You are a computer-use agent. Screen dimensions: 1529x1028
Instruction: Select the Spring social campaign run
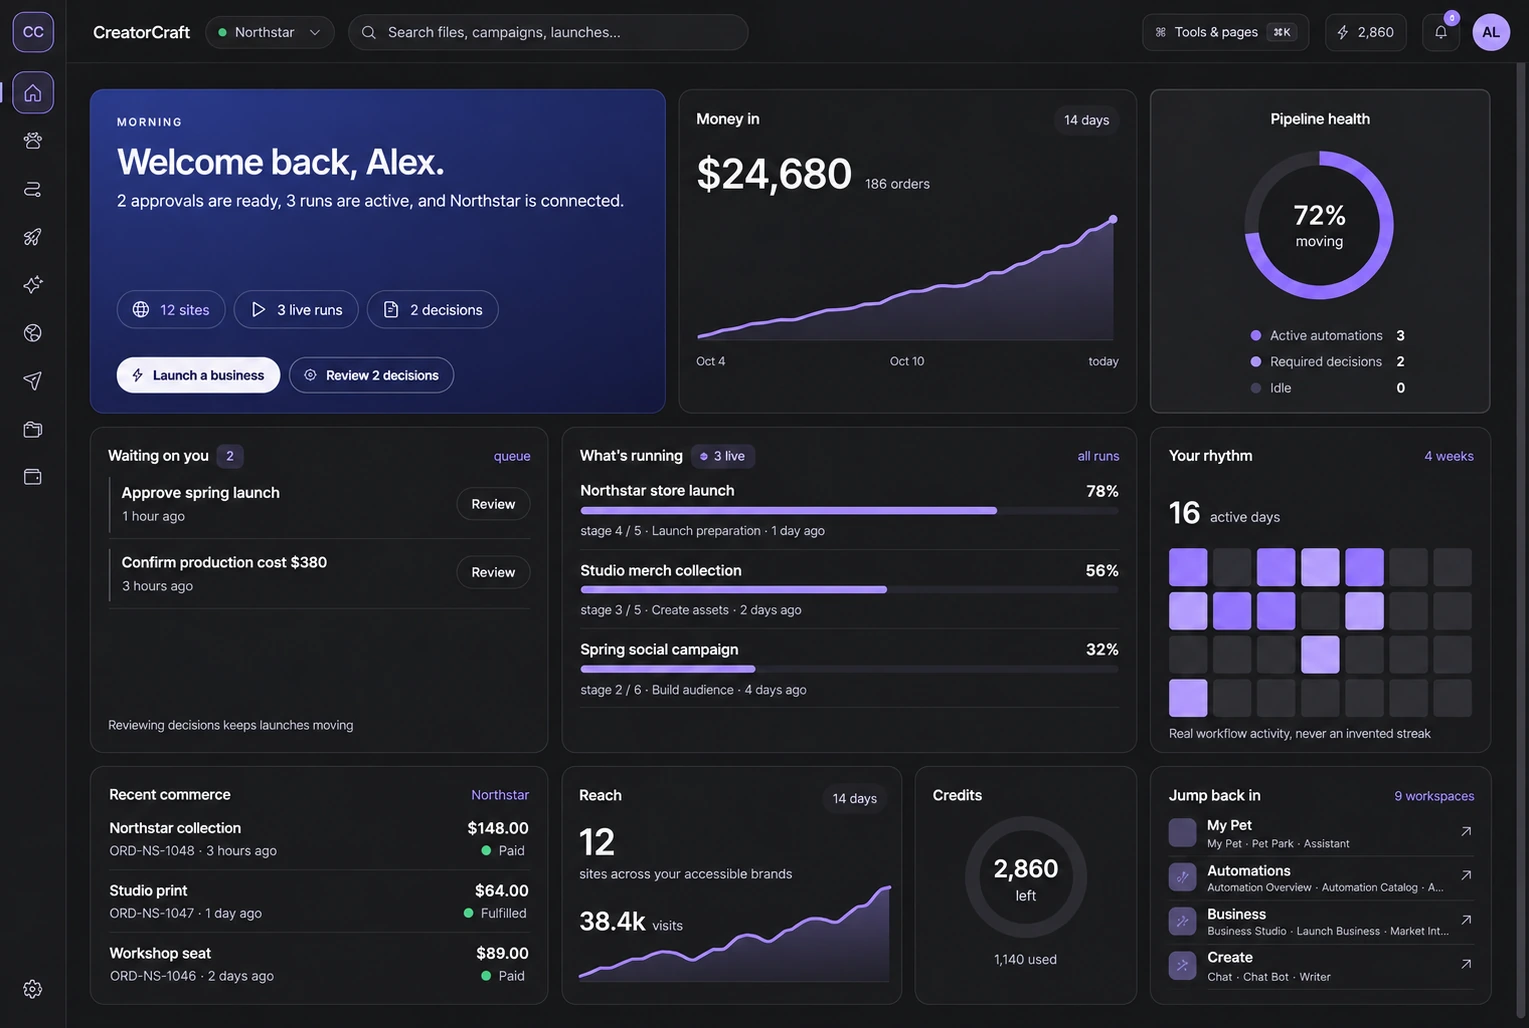point(849,668)
